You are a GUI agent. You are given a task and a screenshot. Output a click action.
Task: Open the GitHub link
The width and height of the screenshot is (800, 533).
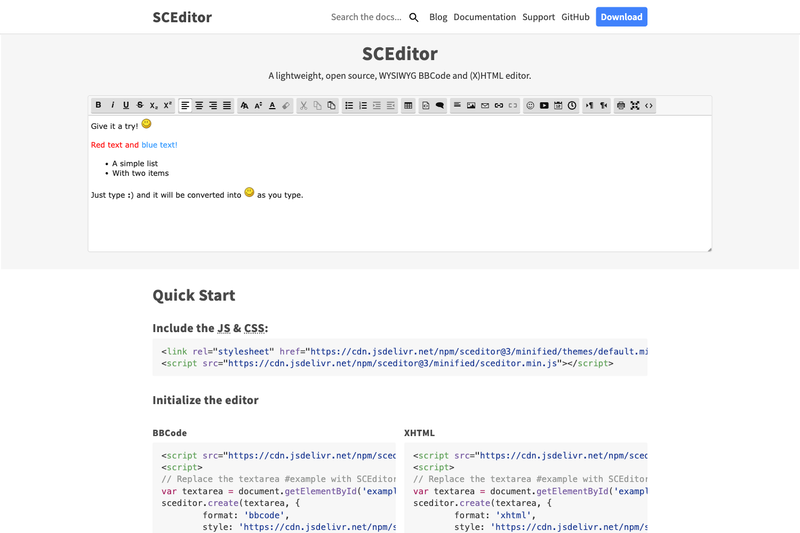[575, 17]
